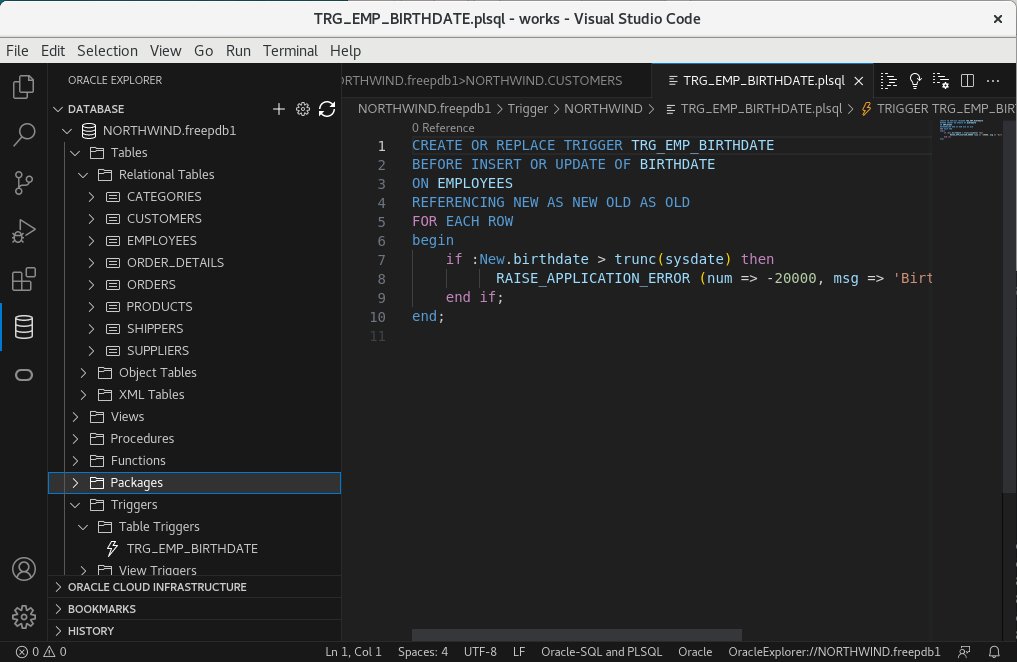
Task: Expand the Packages folder
Action: (x=75, y=483)
